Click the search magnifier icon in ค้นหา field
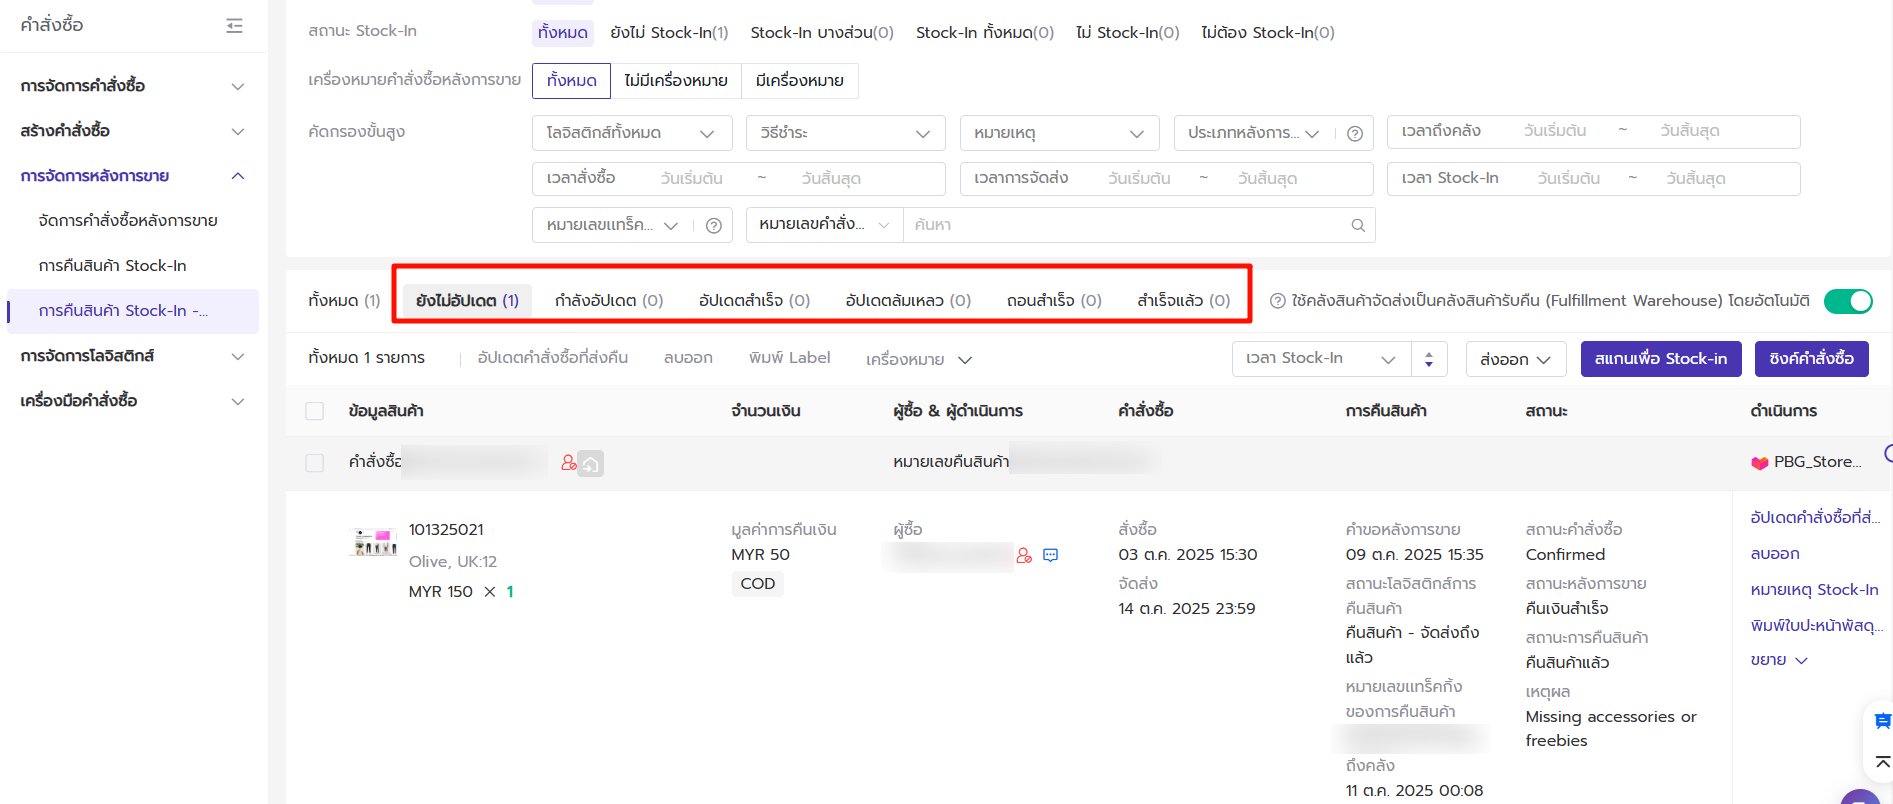This screenshot has height=804, width=1893. coord(1357,226)
